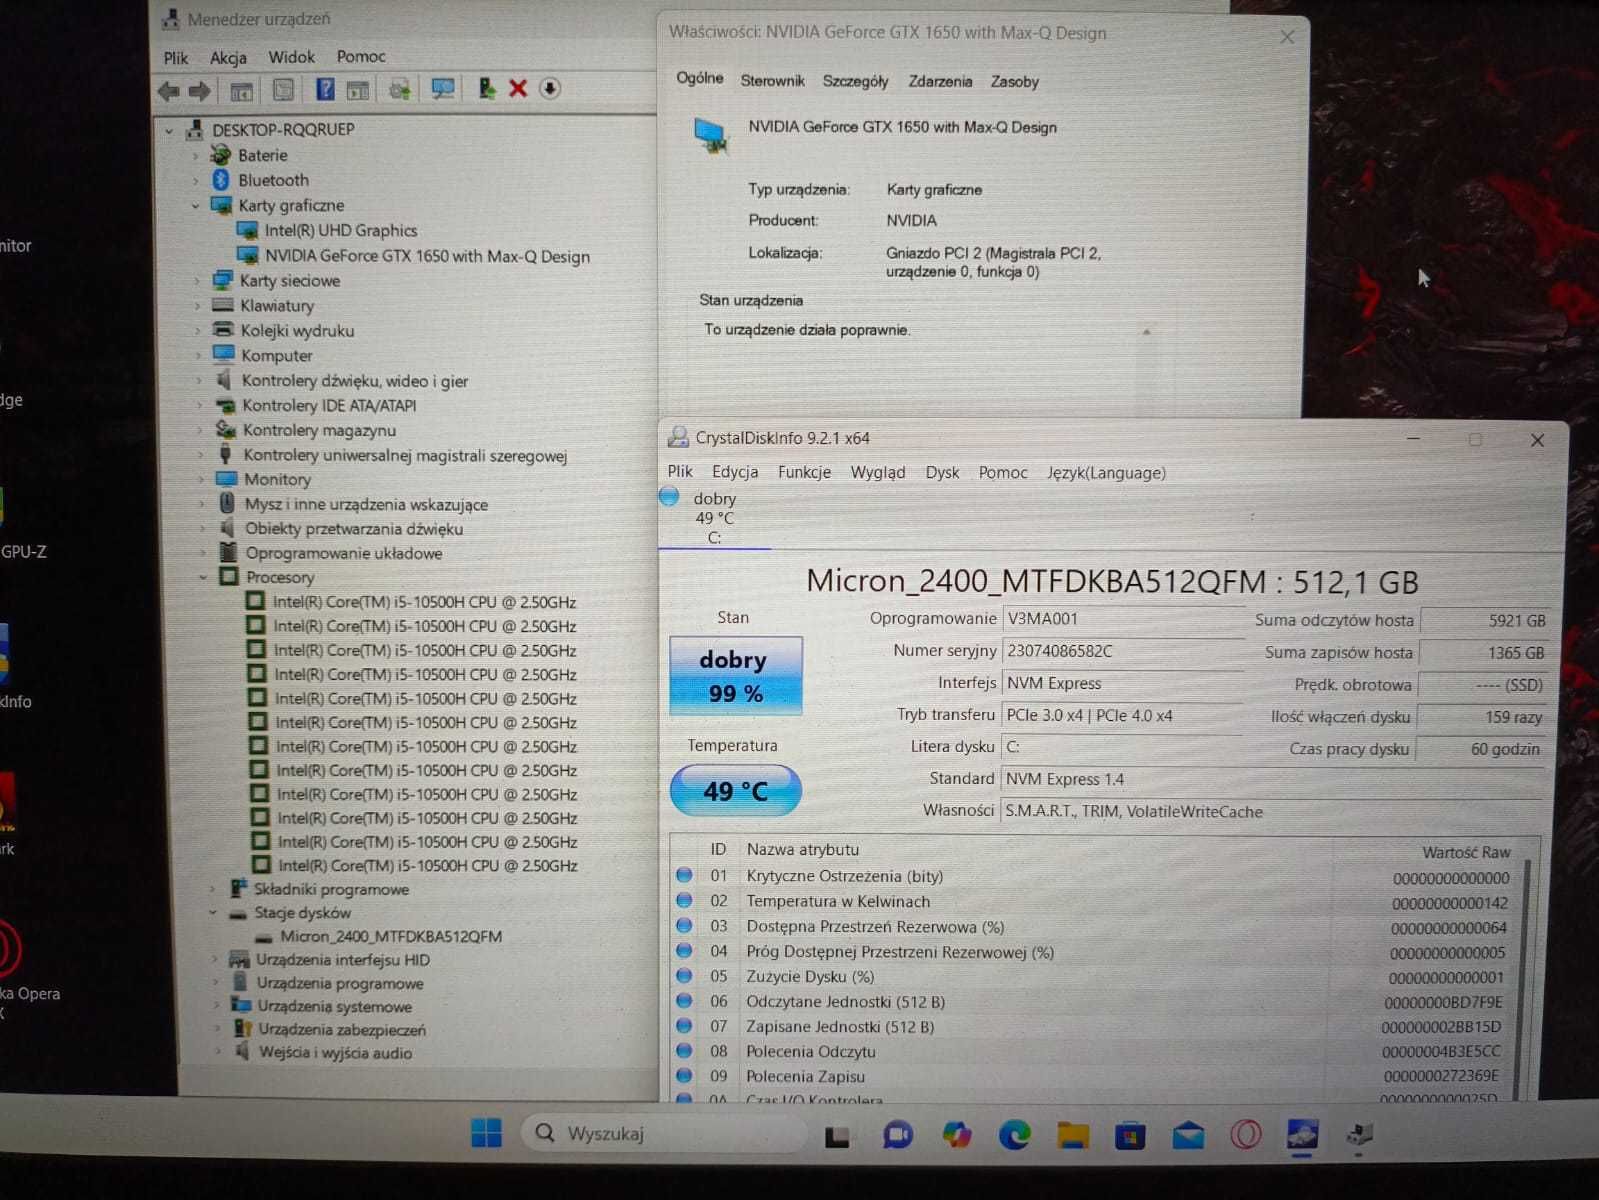Click the CrystalDiskInfo taskbar icon
The height and width of the screenshot is (1200, 1599).
[1302, 1134]
